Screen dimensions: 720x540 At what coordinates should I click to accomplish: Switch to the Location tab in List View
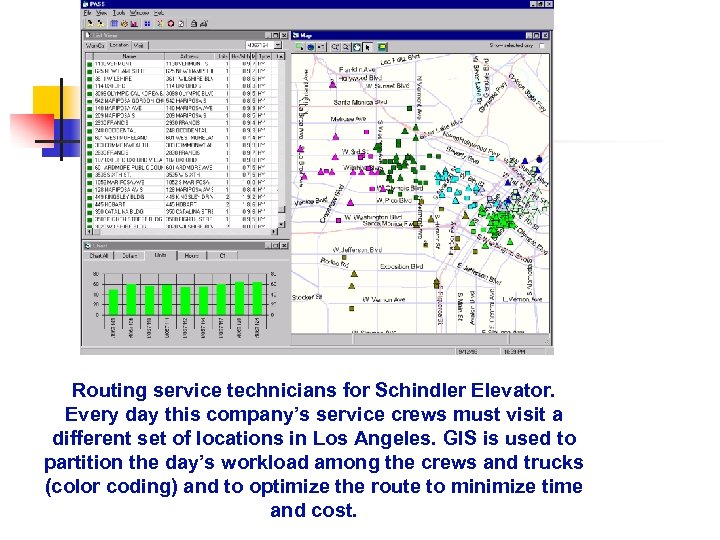(119, 45)
